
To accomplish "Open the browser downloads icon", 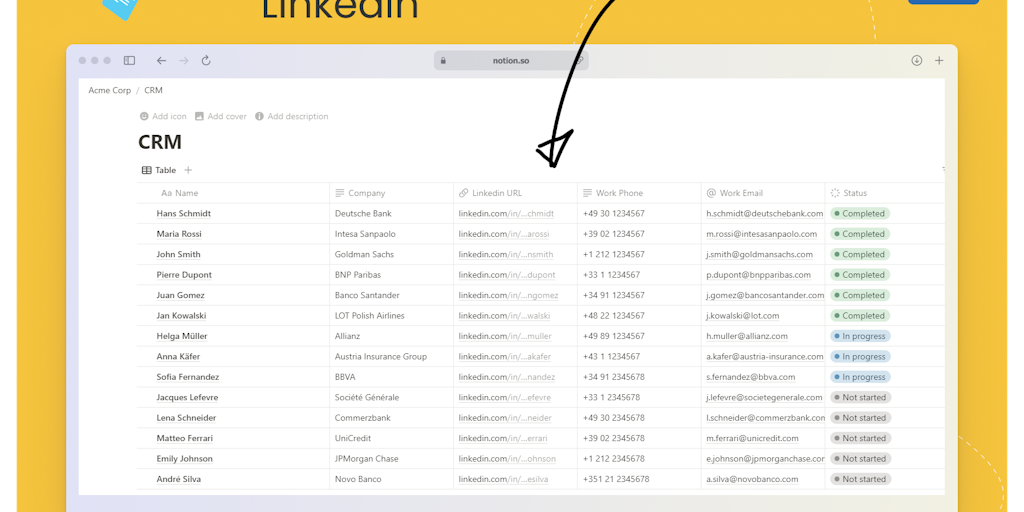I will pos(916,61).
